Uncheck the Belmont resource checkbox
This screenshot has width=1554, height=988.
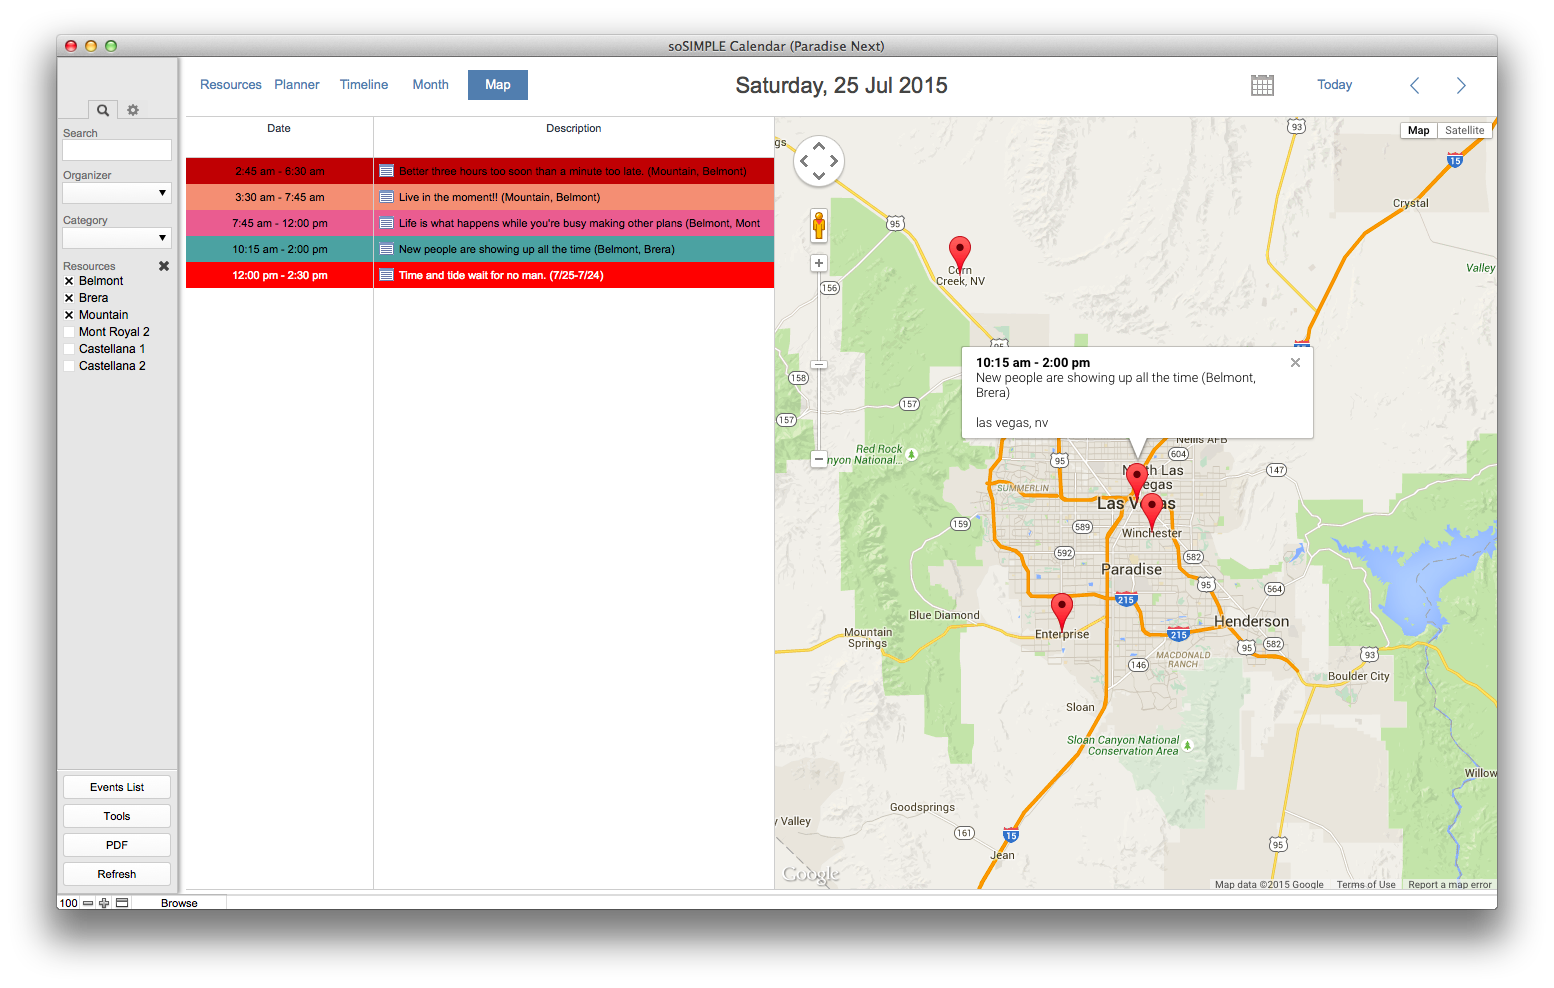click(69, 281)
